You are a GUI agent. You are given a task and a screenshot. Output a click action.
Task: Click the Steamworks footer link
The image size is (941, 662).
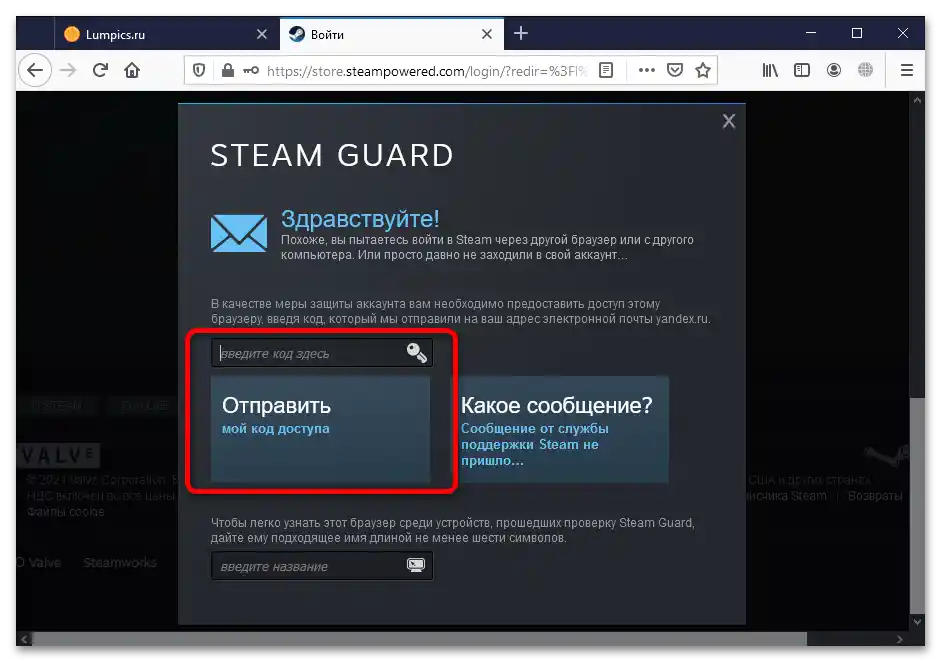(120, 562)
